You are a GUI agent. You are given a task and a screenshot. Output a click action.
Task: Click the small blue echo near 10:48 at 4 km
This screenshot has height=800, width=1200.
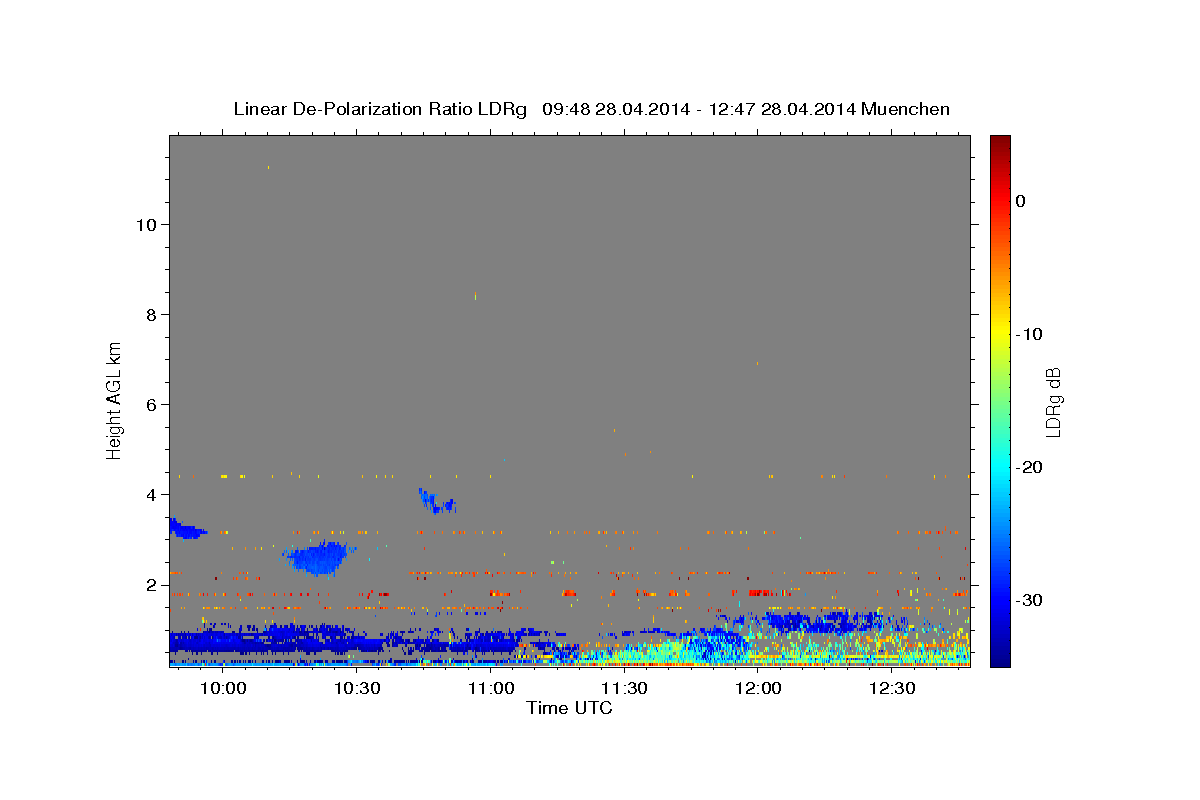[x=436, y=501]
